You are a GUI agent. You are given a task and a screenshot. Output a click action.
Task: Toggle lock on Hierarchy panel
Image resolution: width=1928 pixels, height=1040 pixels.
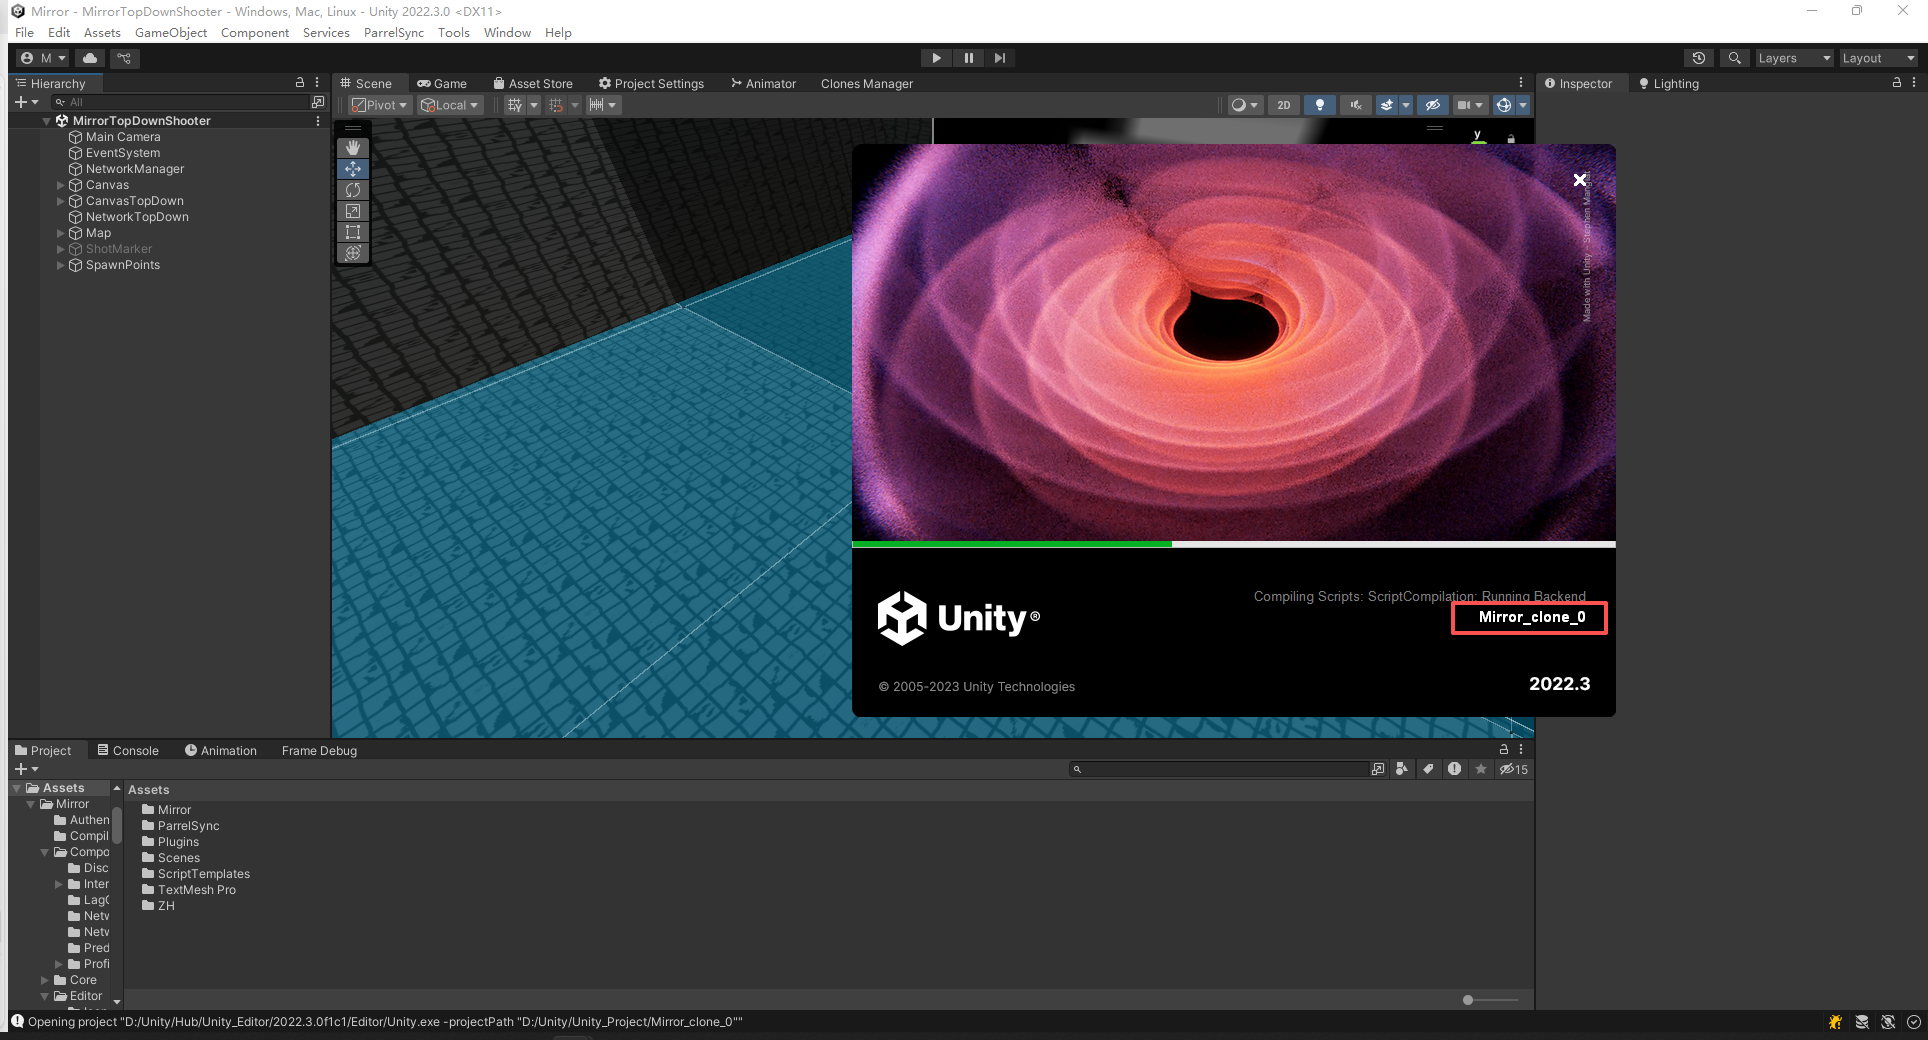299,83
